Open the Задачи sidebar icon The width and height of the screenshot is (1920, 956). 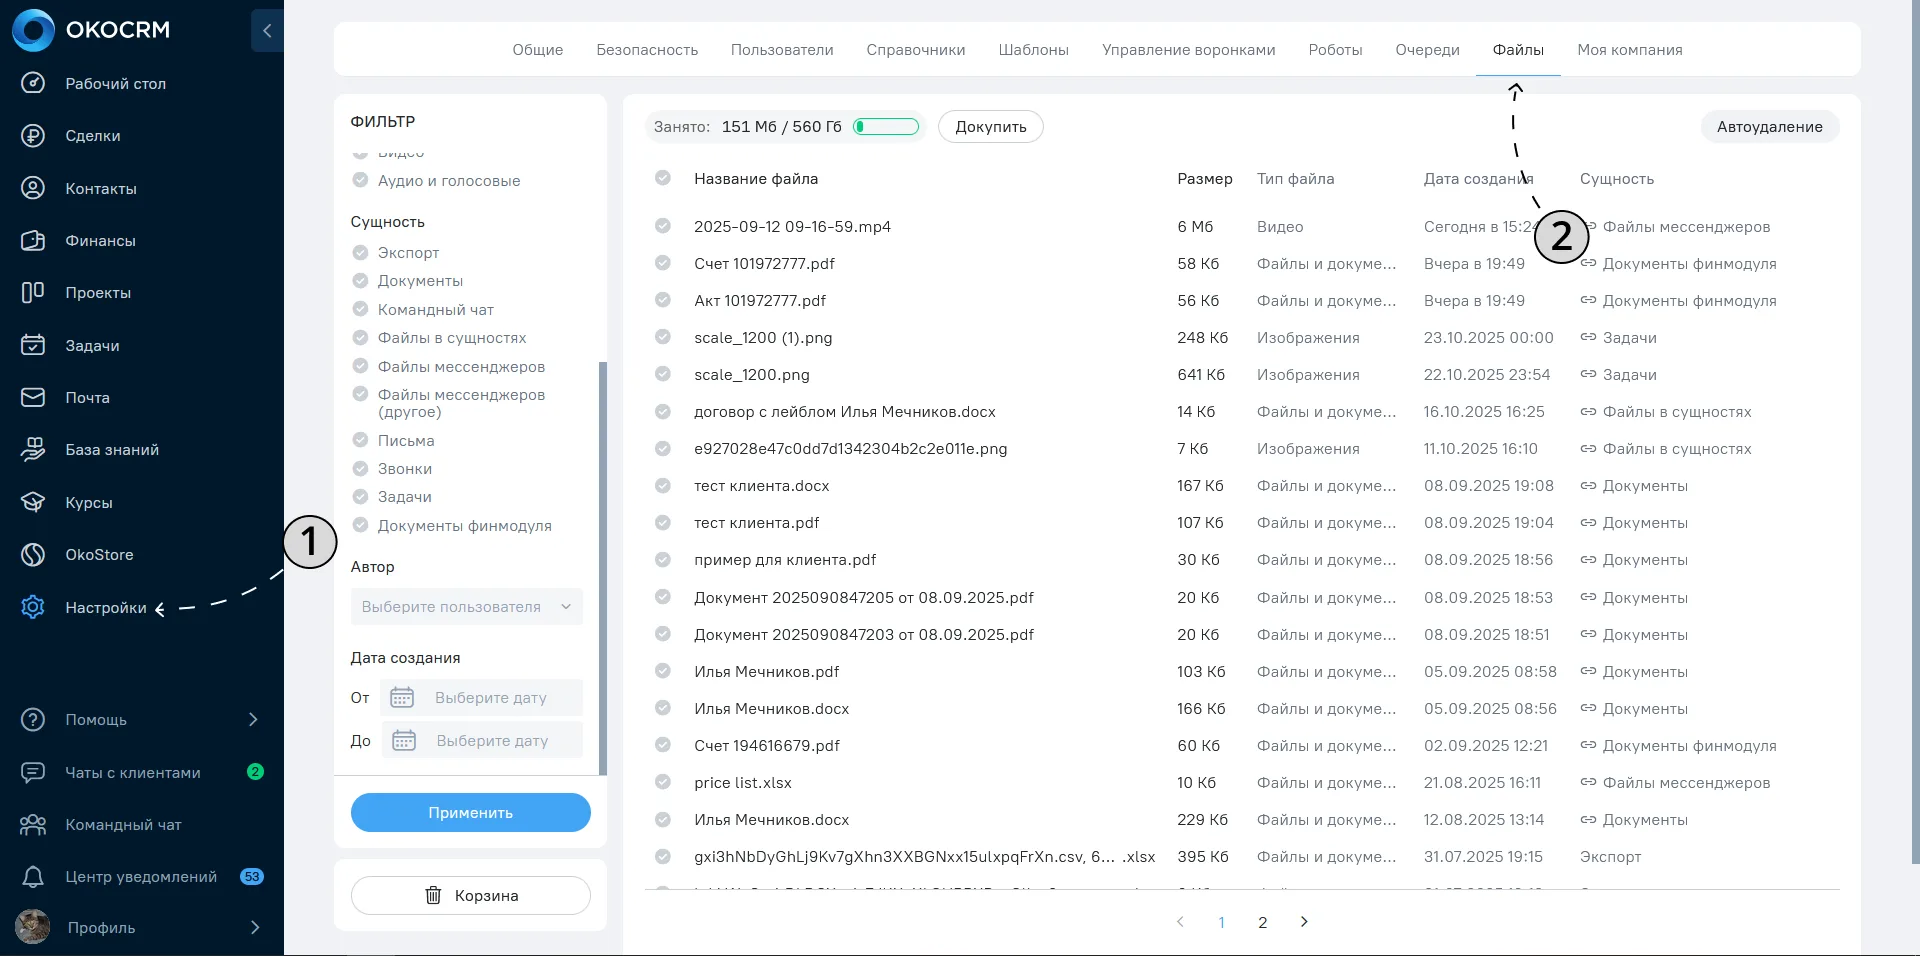(33, 345)
